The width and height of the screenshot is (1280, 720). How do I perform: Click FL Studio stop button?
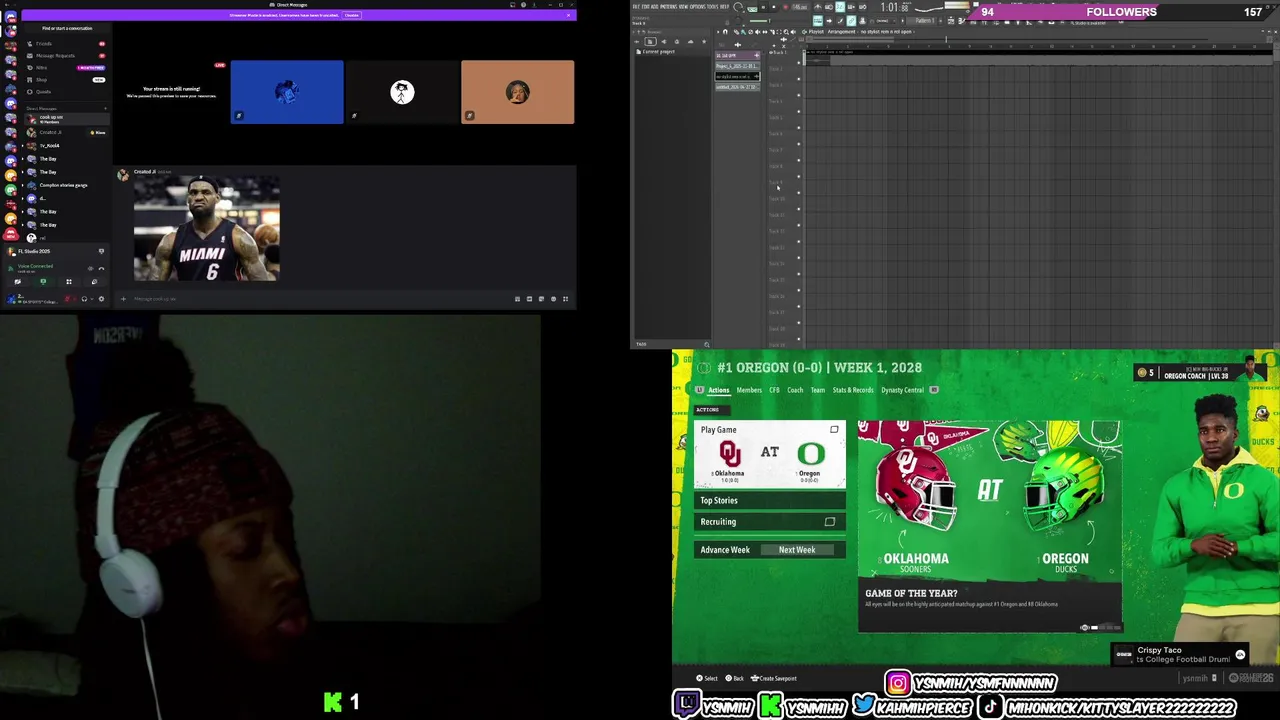774,8
